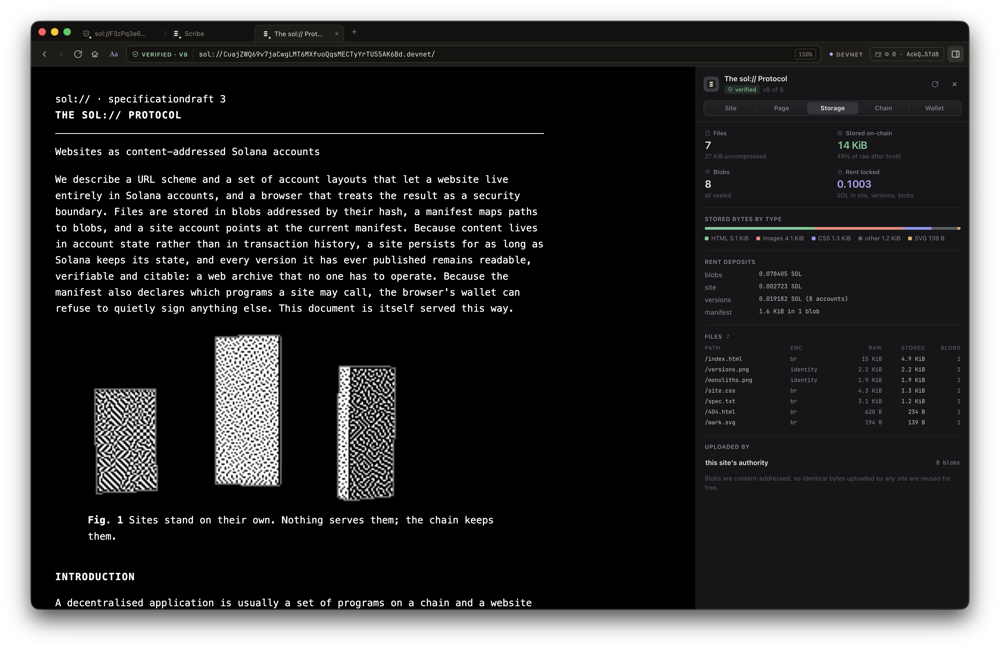Image resolution: width=1000 pixels, height=650 pixels.
Task: Reload the page from the toolbar
Action: 78,54
